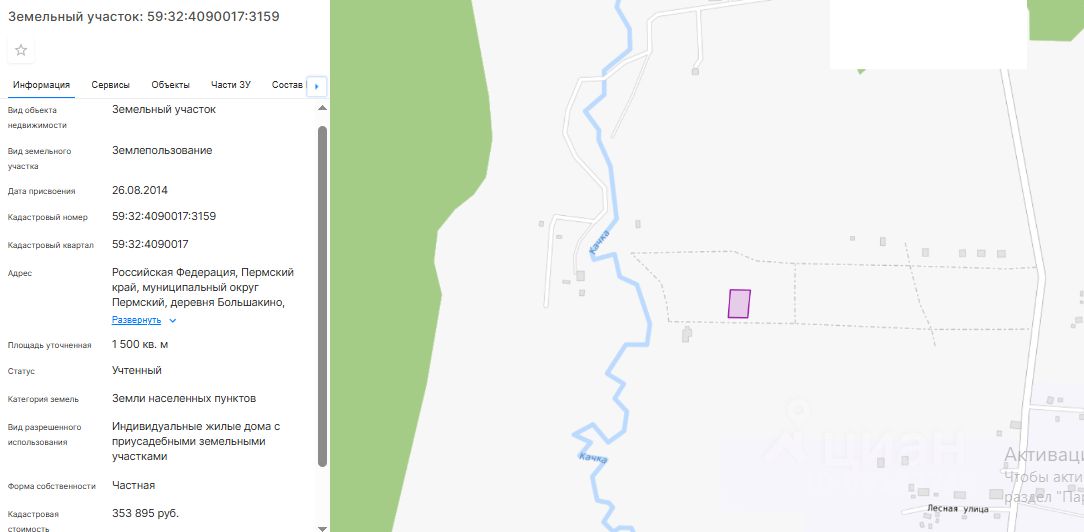
Task: Click the Кадастровый номер value 59:32:4090017:3159
Action: point(164,216)
